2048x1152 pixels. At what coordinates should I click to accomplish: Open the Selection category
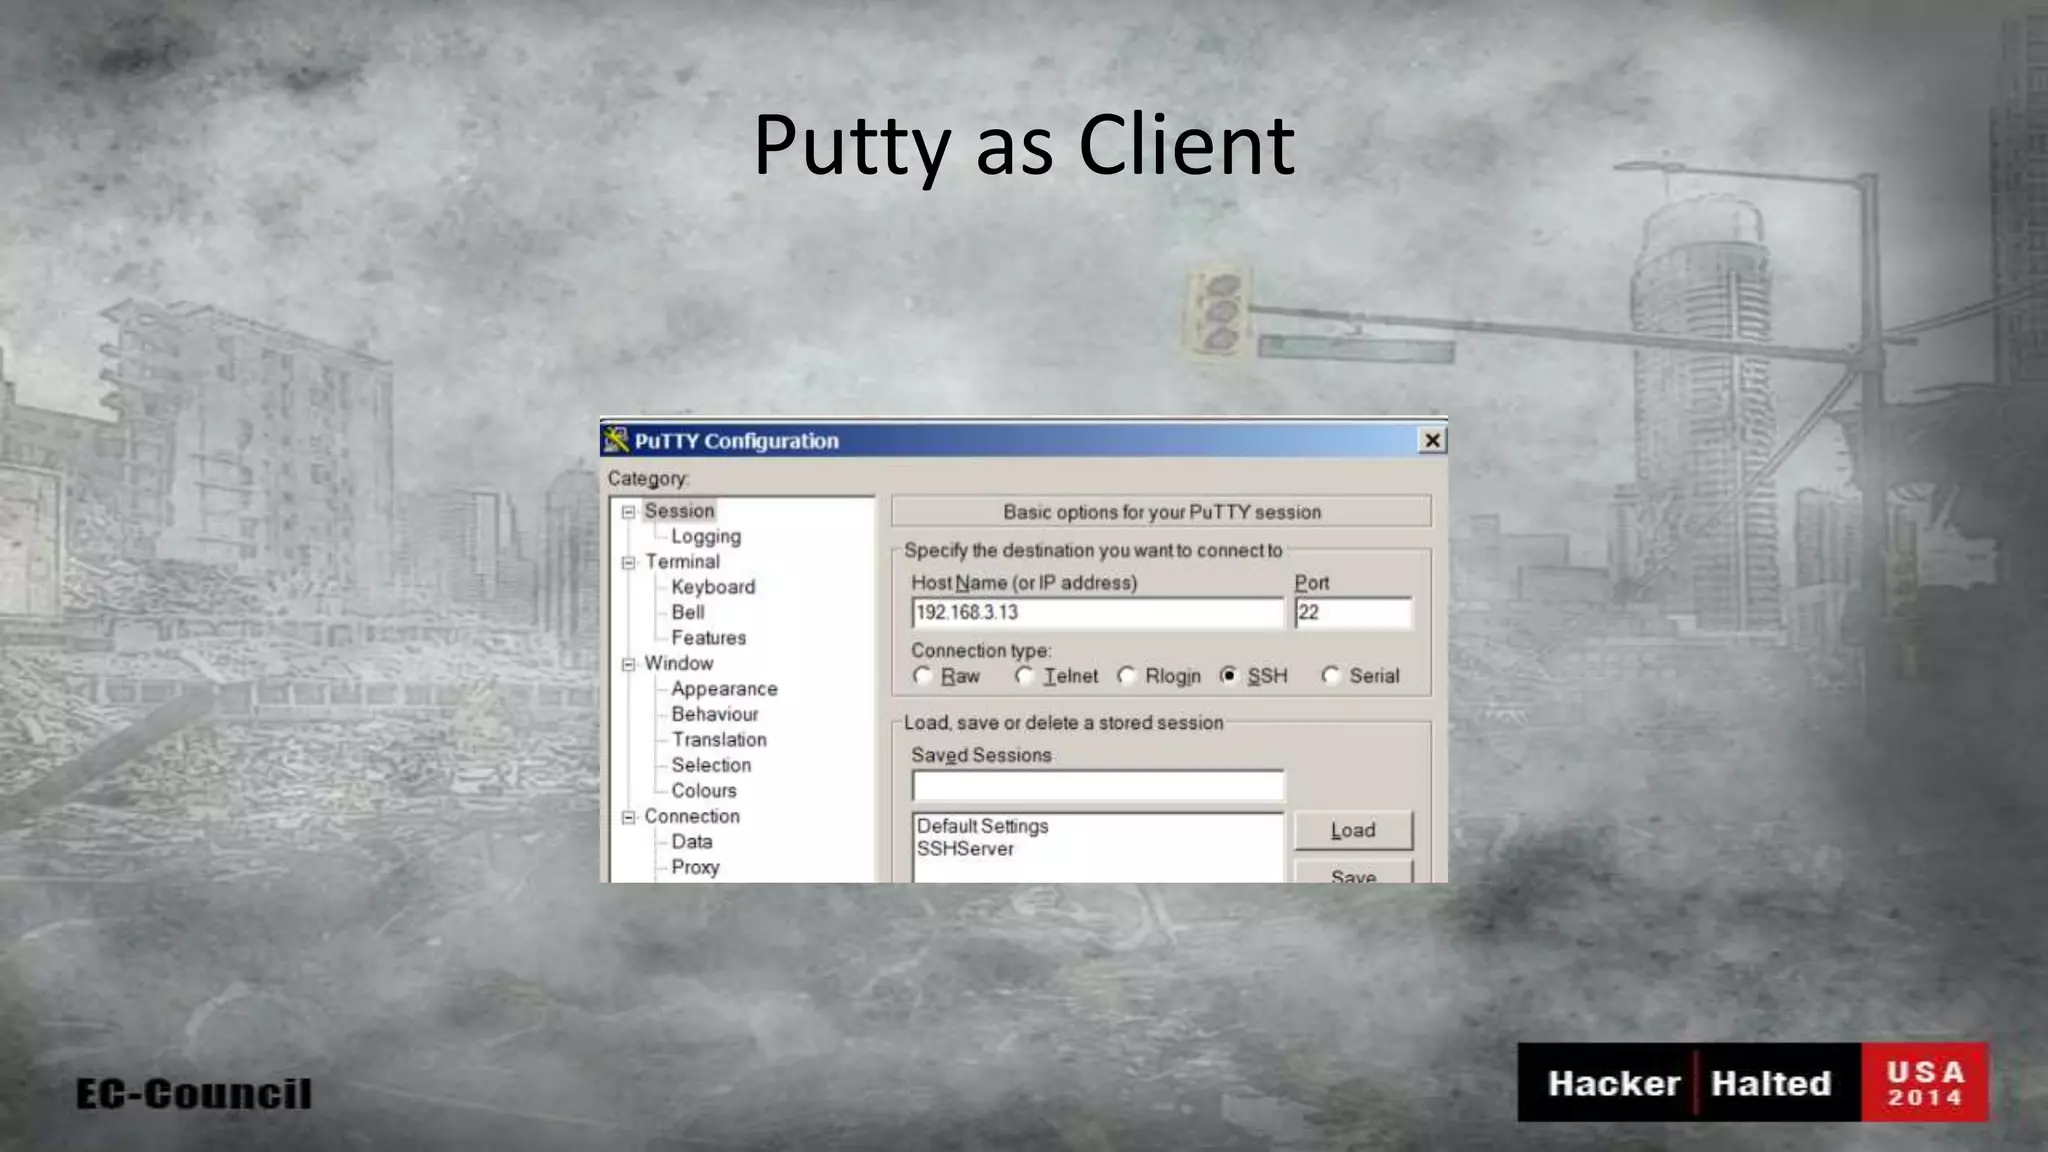click(711, 765)
